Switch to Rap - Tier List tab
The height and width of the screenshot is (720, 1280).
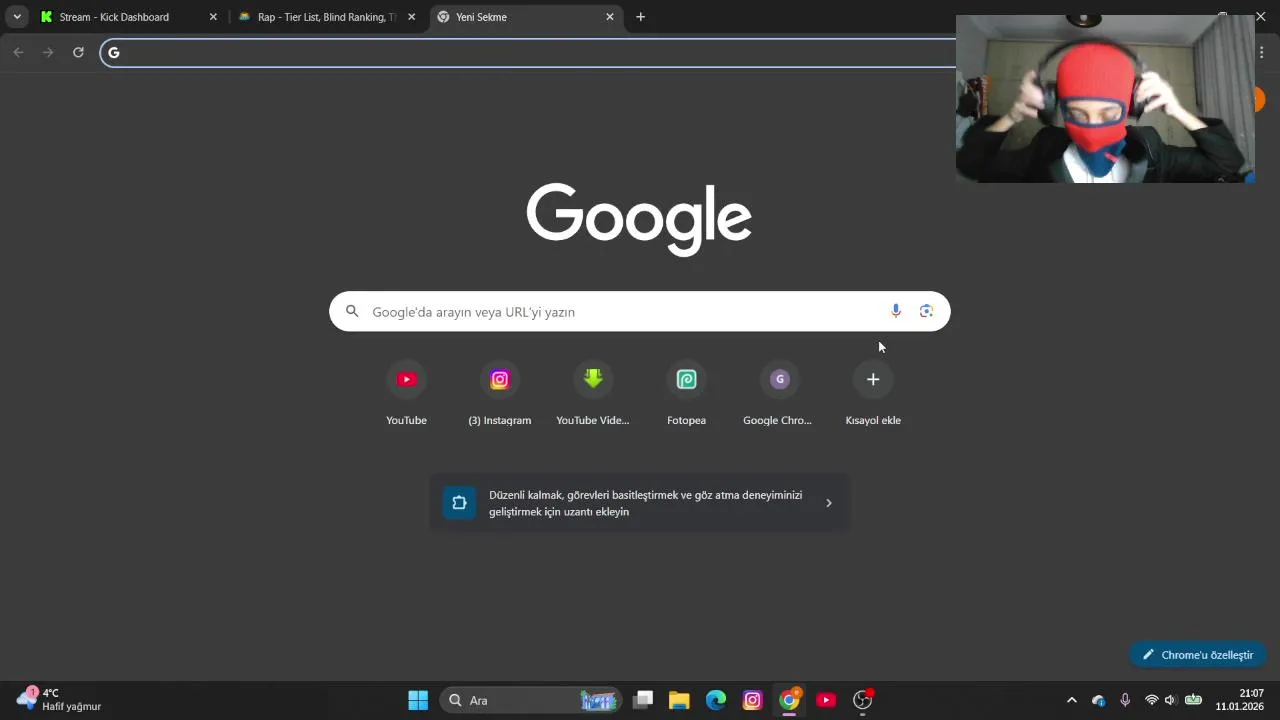(x=327, y=17)
